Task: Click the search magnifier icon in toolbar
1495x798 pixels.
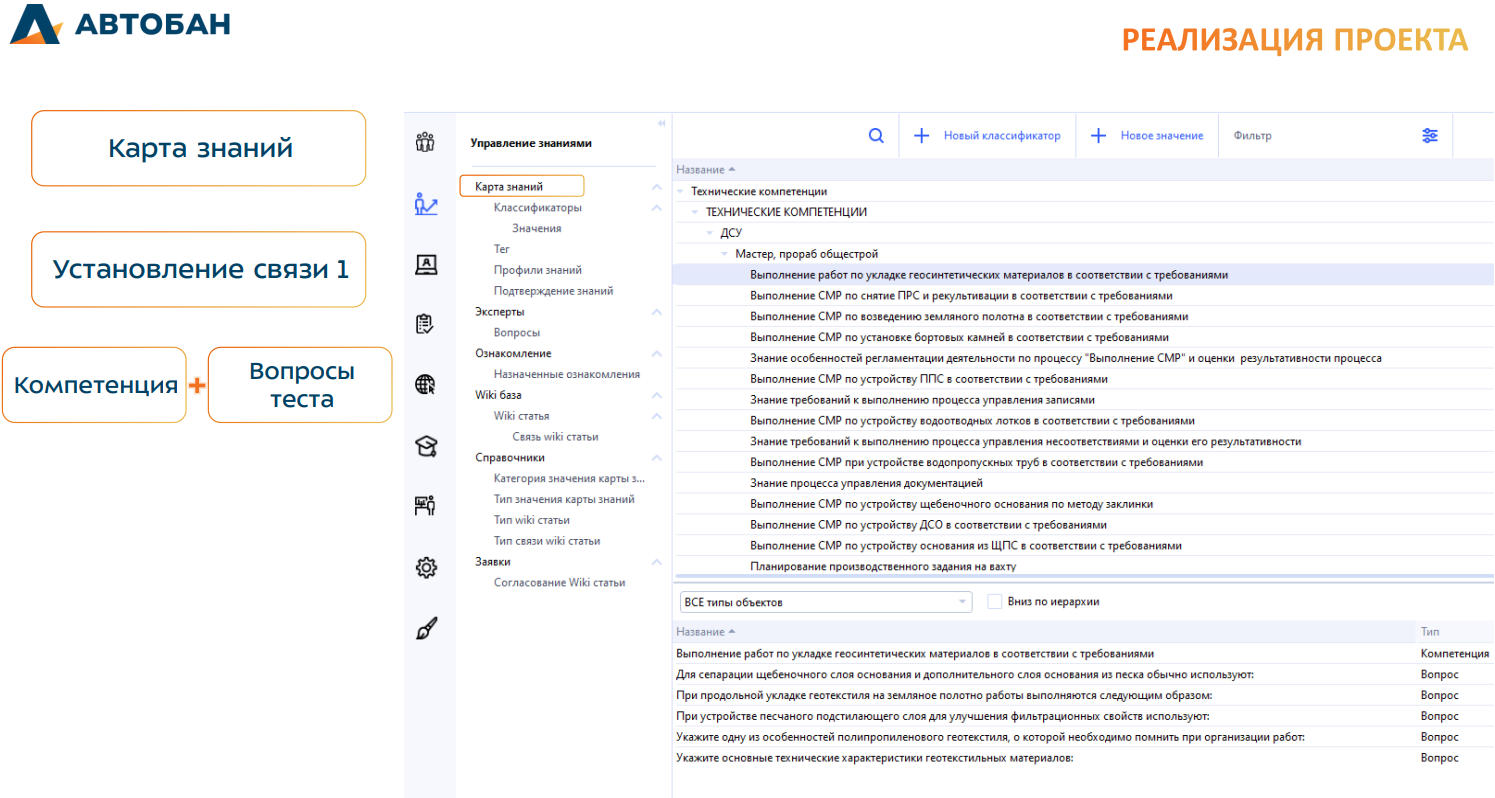Action: [876, 136]
